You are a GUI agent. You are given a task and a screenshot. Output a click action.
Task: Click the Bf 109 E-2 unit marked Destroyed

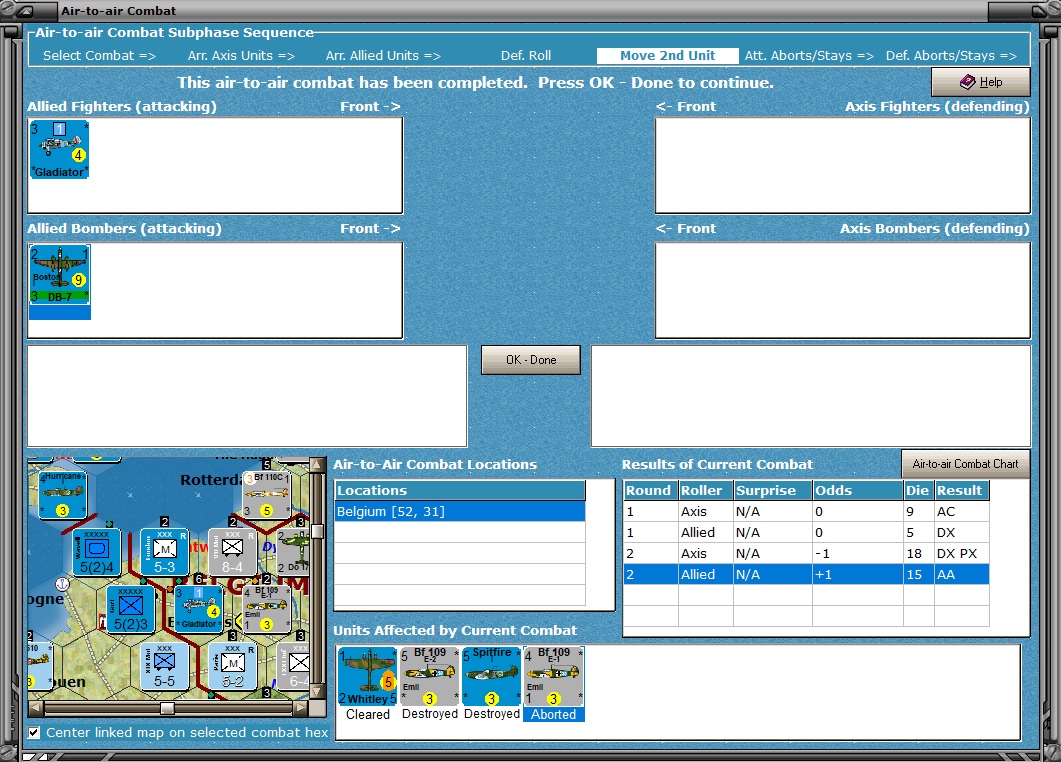[430, 676]
